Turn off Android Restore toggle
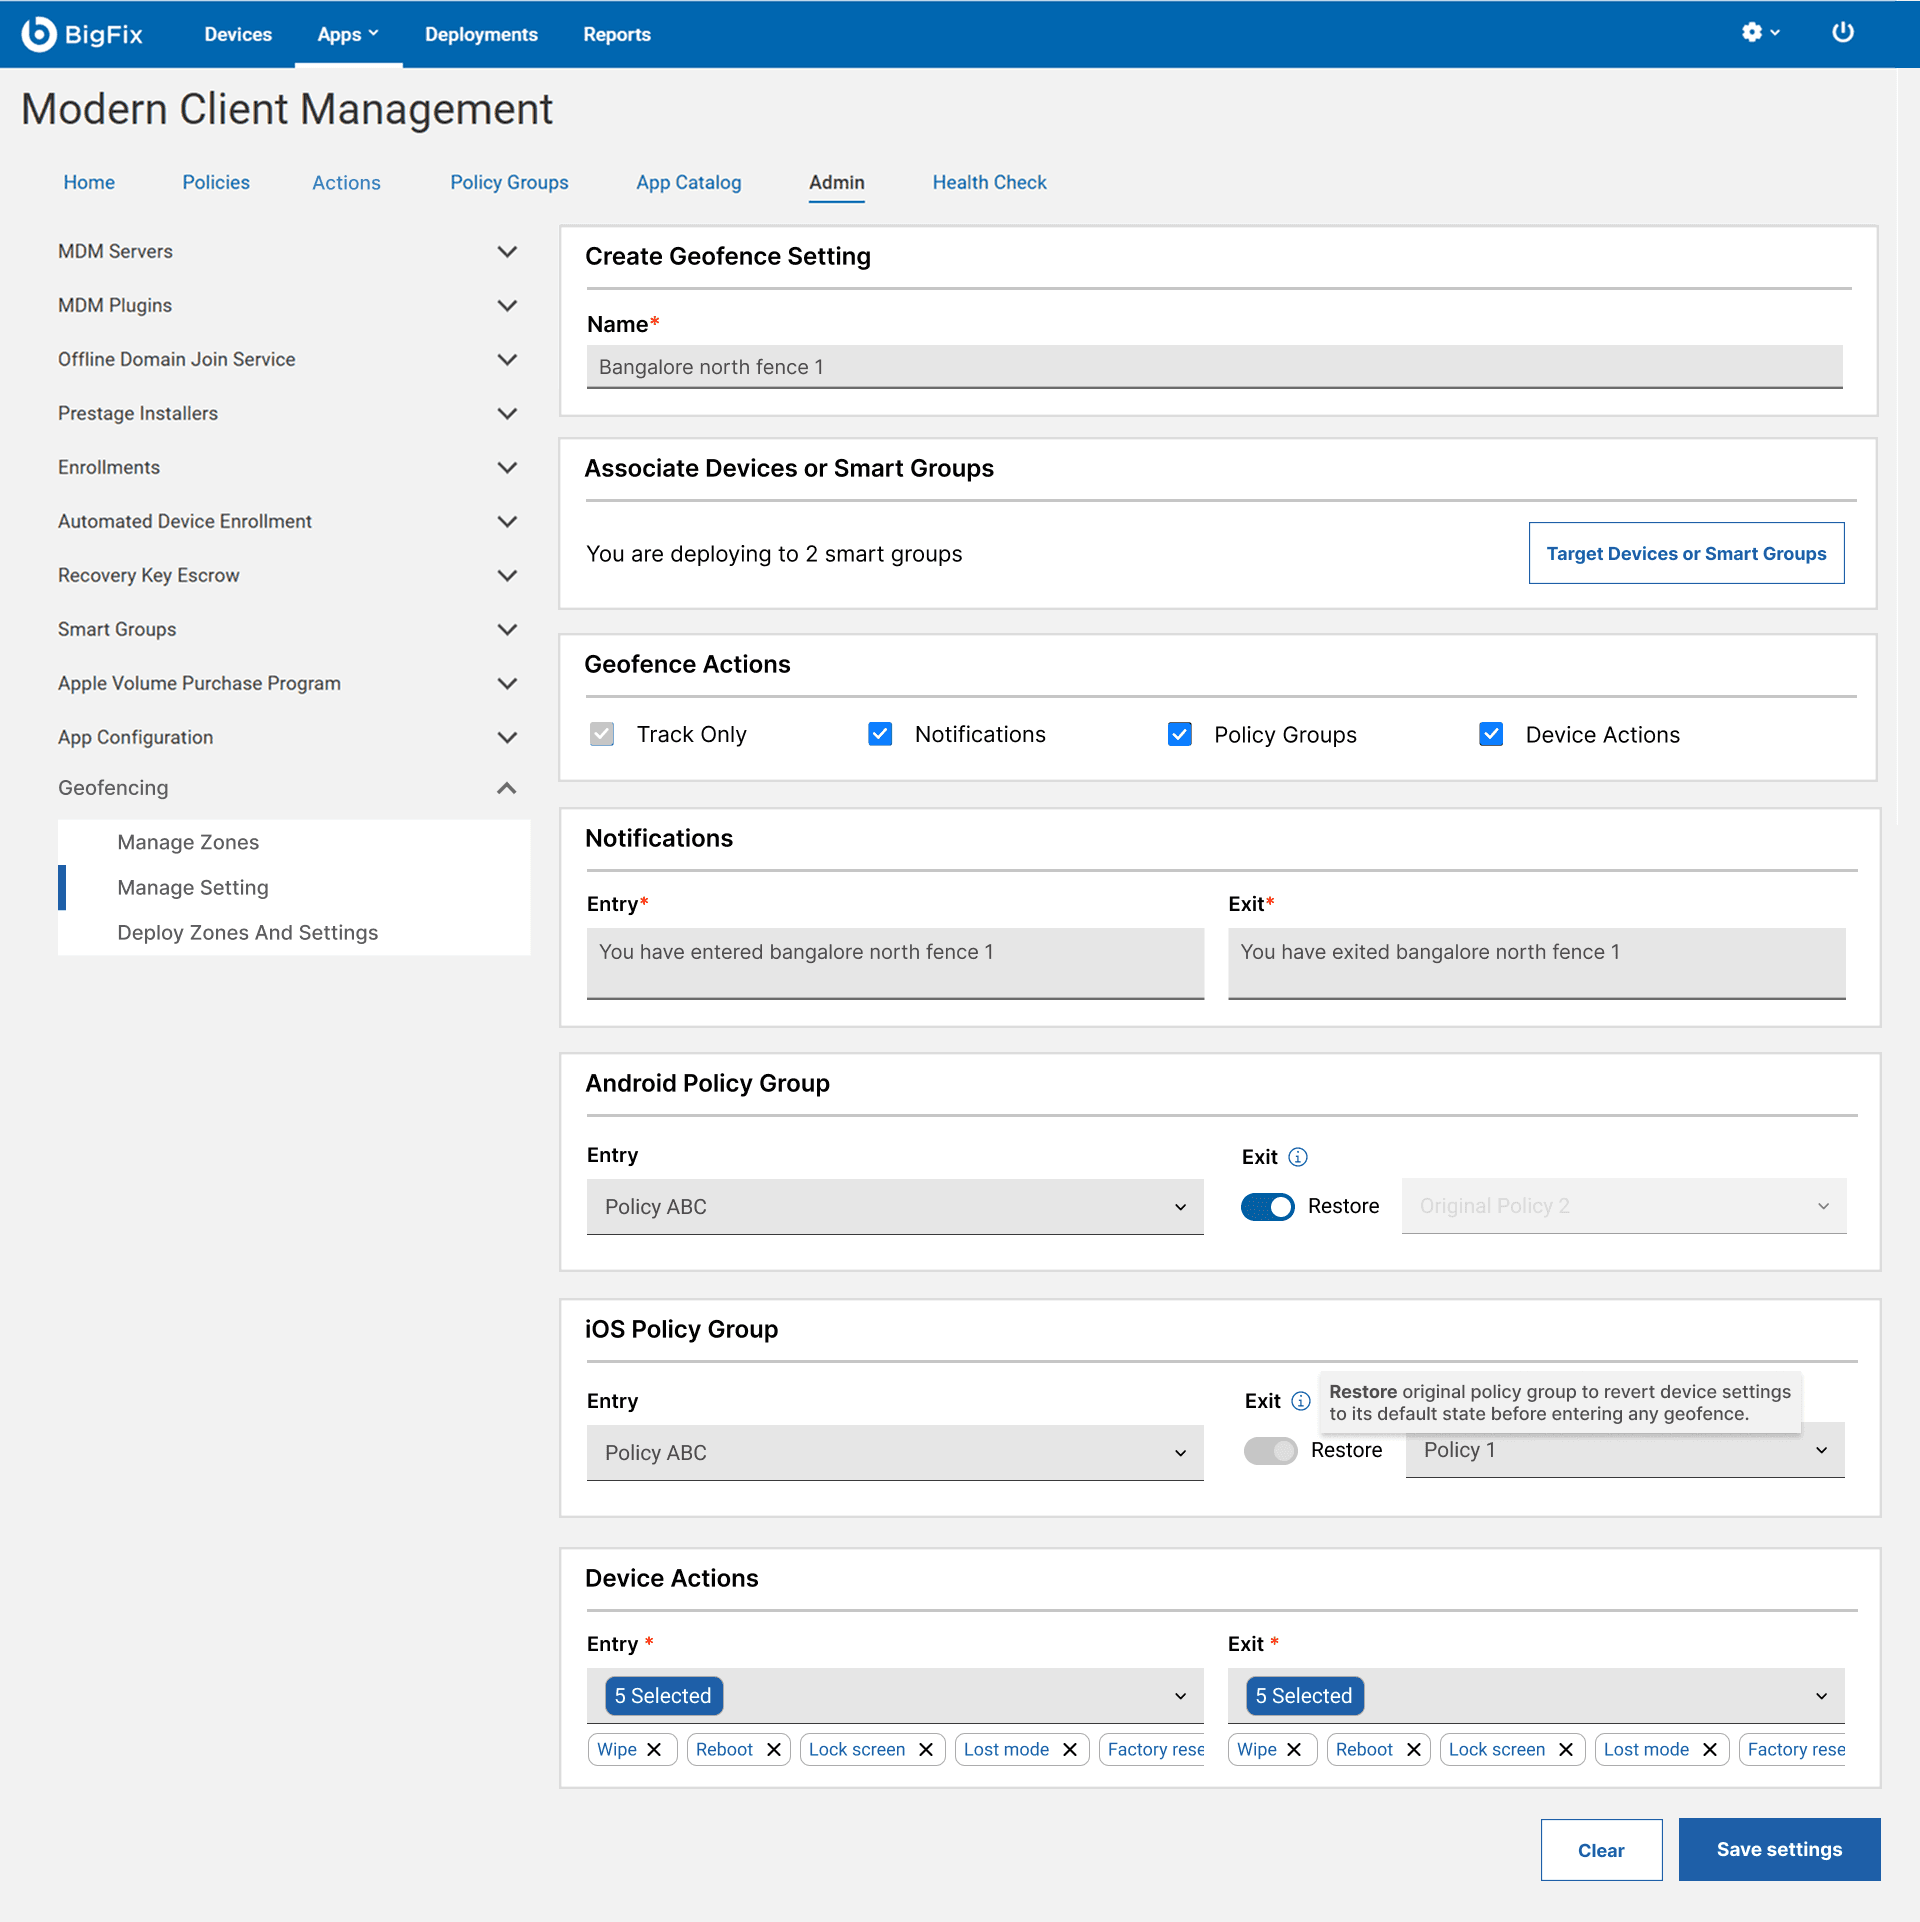The height and width of the screenshot is (1922, 1920). pyautogui.click(x=1268, y=1207)
